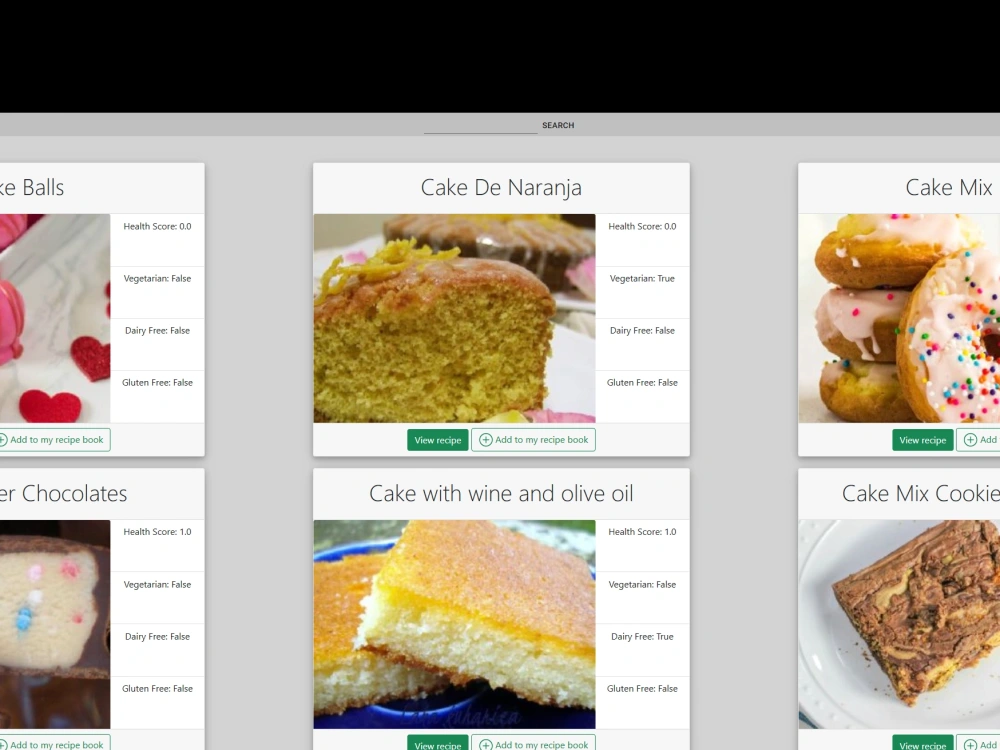Click the donut photo on the Cake Mix card
Screen dimensions: 1000x750
coord(898,318)
